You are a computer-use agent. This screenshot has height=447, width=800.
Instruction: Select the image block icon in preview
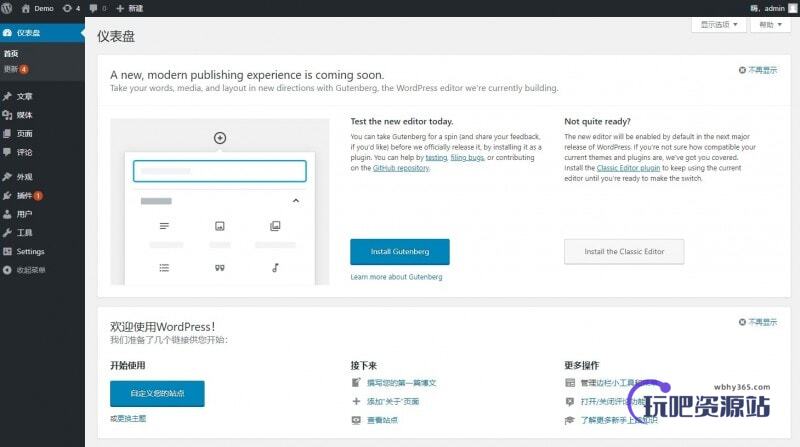(220, 226)
